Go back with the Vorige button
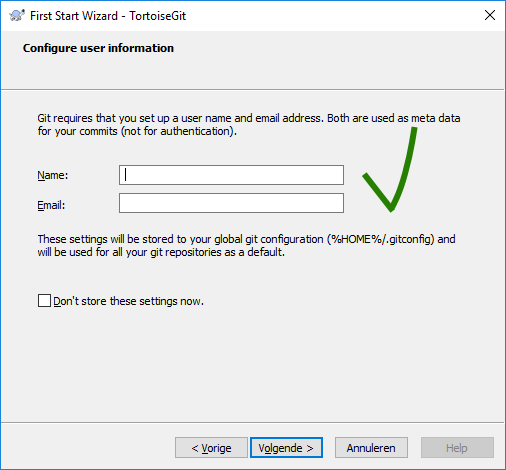 (211, 448)
